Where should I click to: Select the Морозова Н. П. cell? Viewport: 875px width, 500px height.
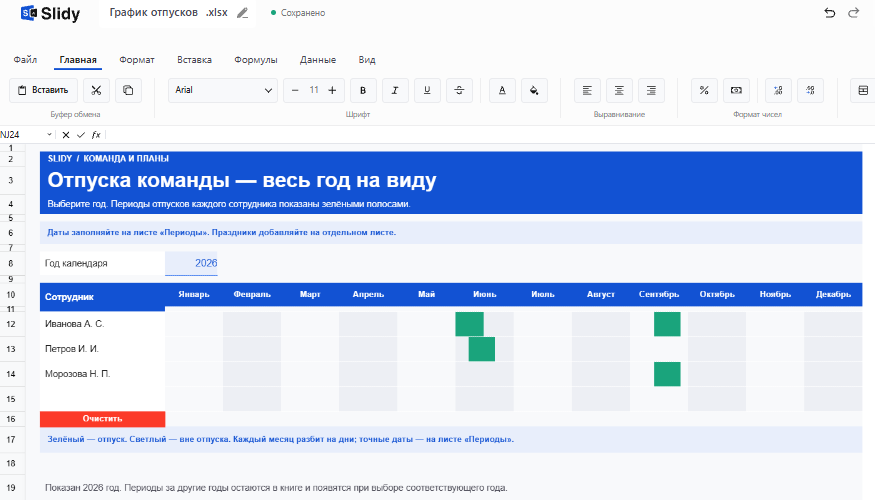103,374
